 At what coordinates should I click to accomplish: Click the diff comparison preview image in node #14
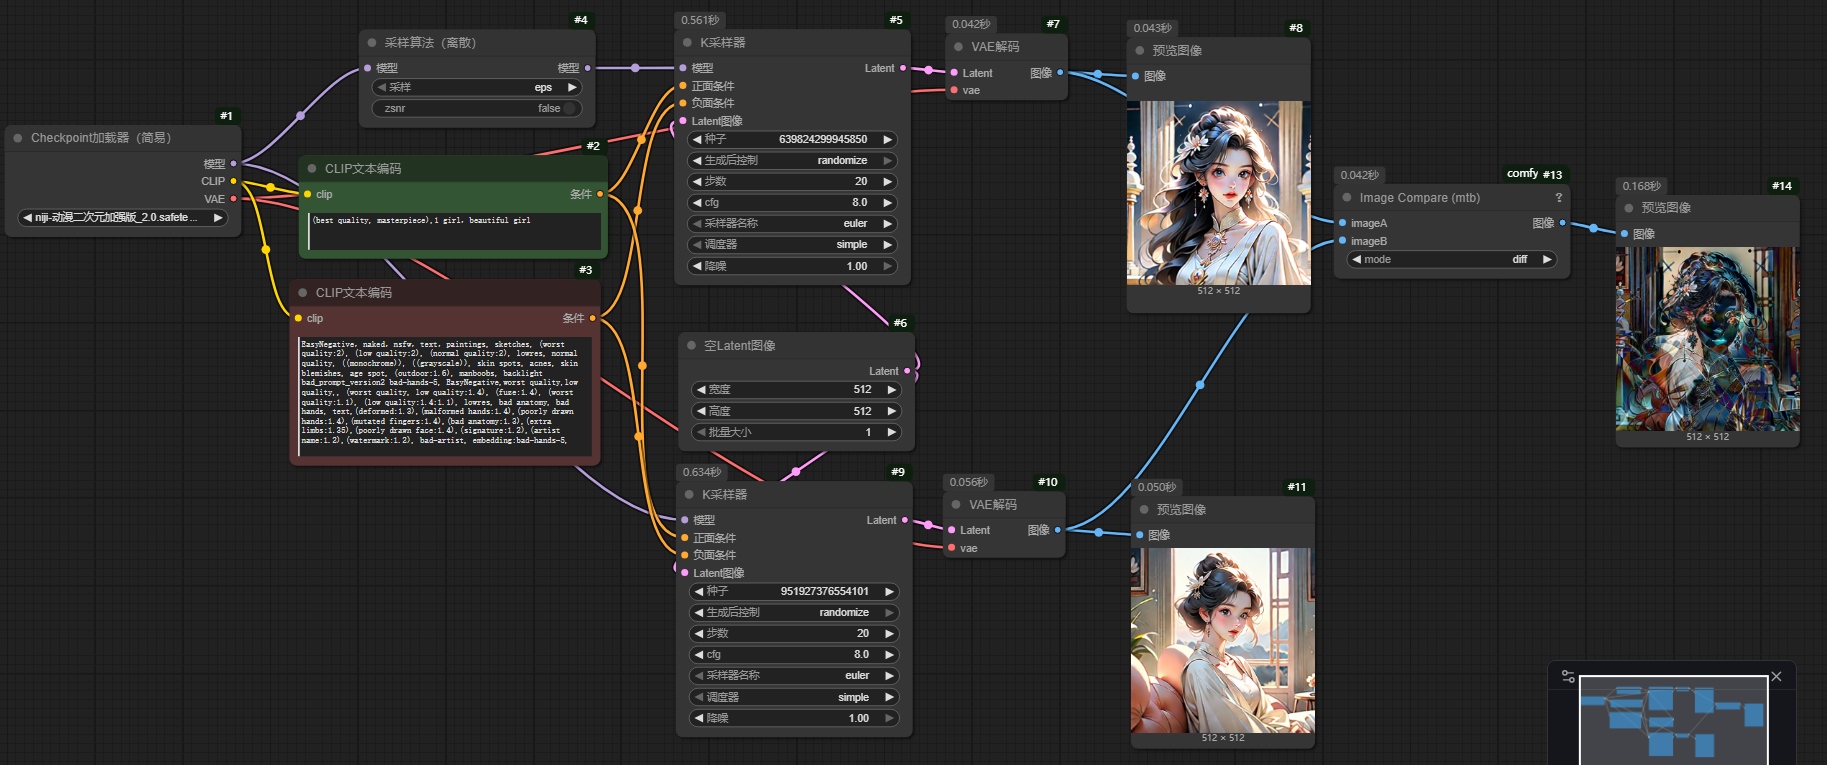(1707, 340)
